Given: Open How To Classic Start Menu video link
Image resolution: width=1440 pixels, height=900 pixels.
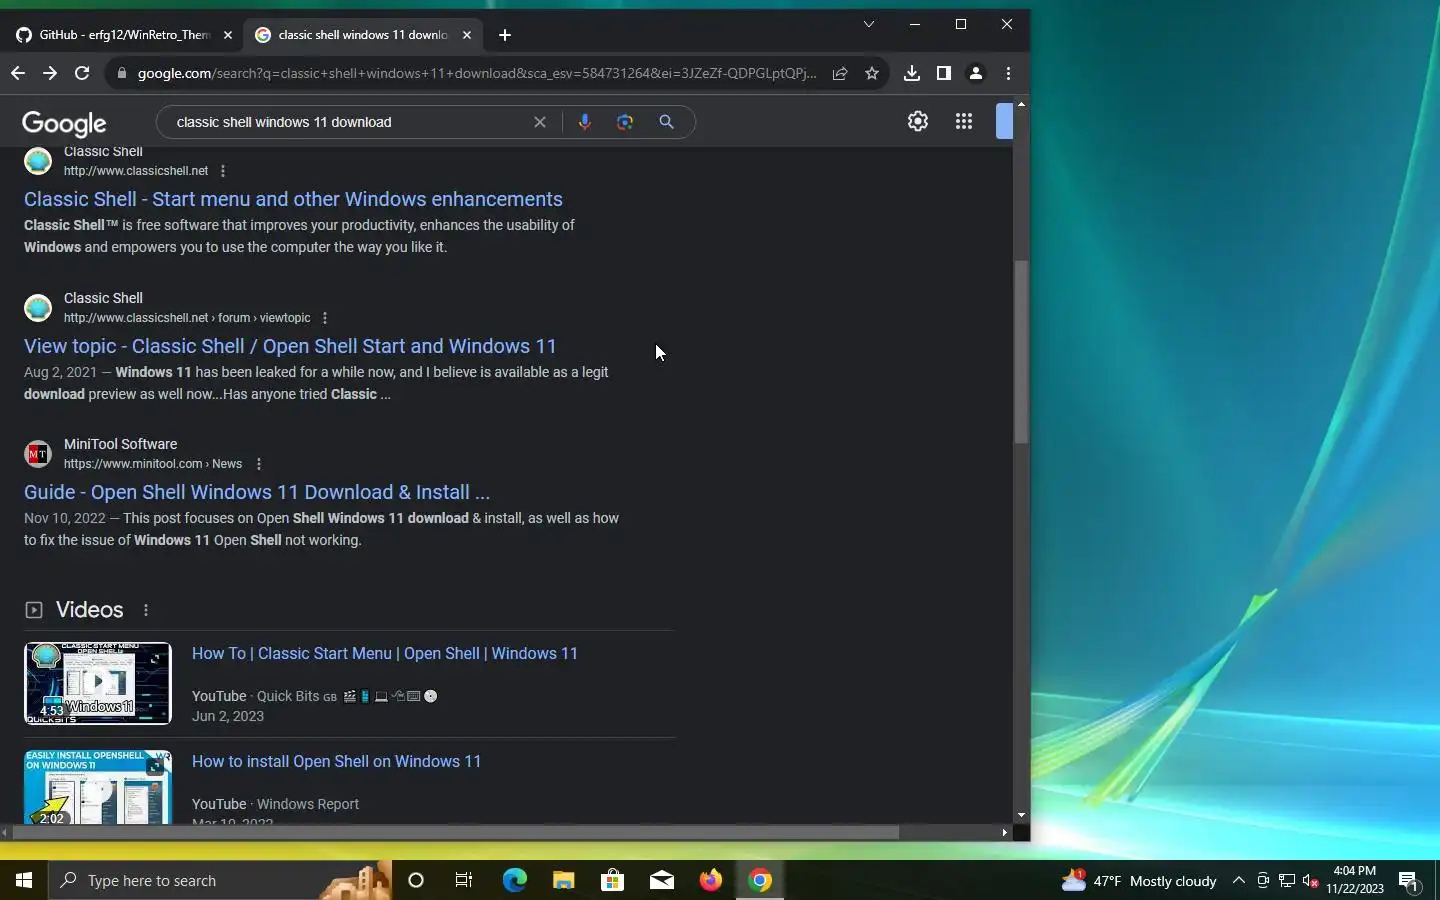Looking at the screenshot, I should click(385, 654).
